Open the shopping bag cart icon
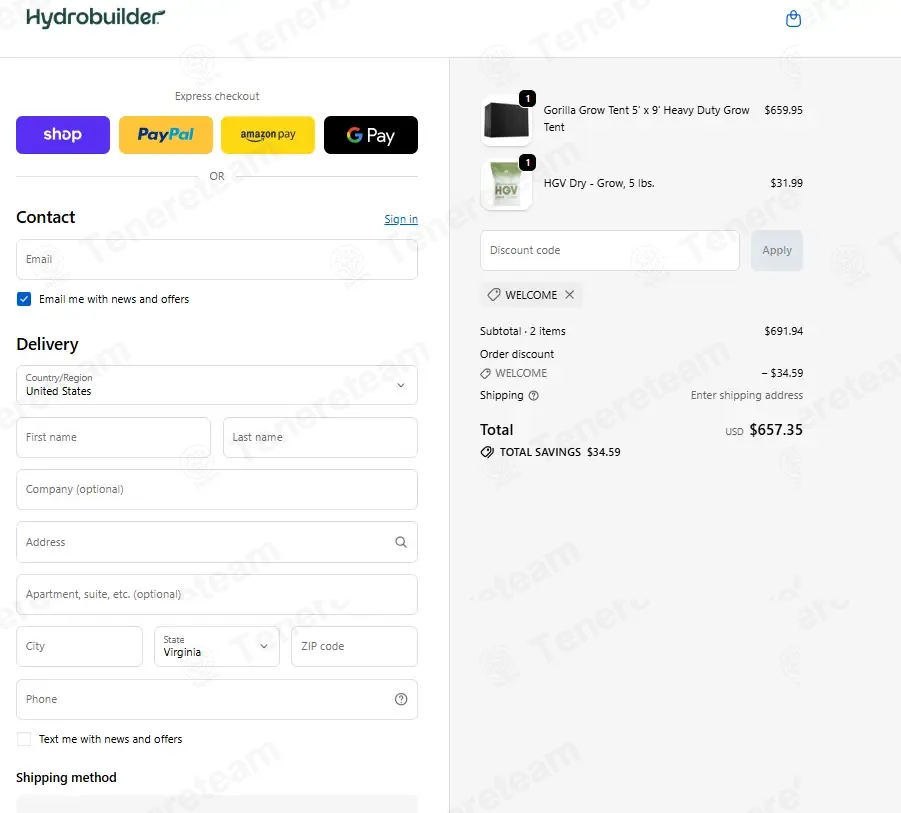The height and width of the screenshot is (813, 901). point(793,19)
